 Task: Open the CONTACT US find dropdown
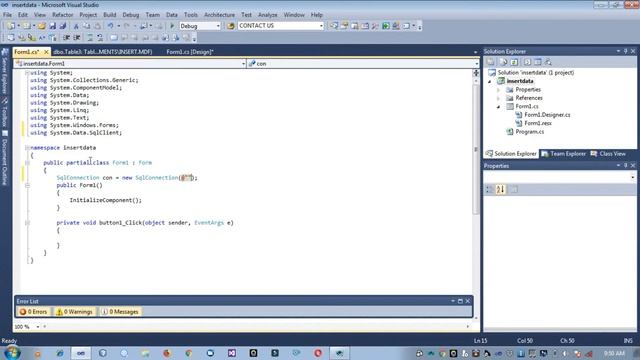tap(321, 26)
